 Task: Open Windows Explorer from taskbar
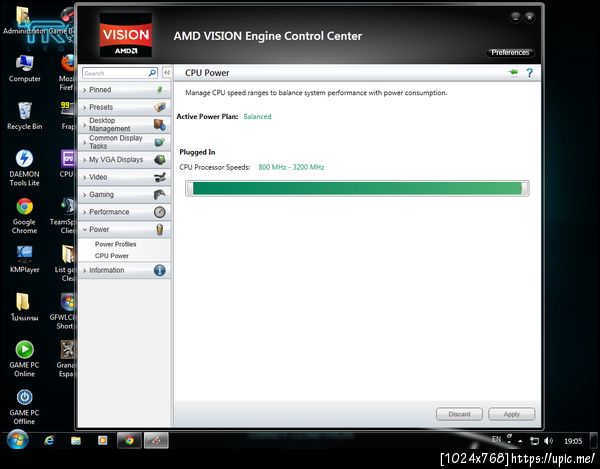click(x=76, y=441)
